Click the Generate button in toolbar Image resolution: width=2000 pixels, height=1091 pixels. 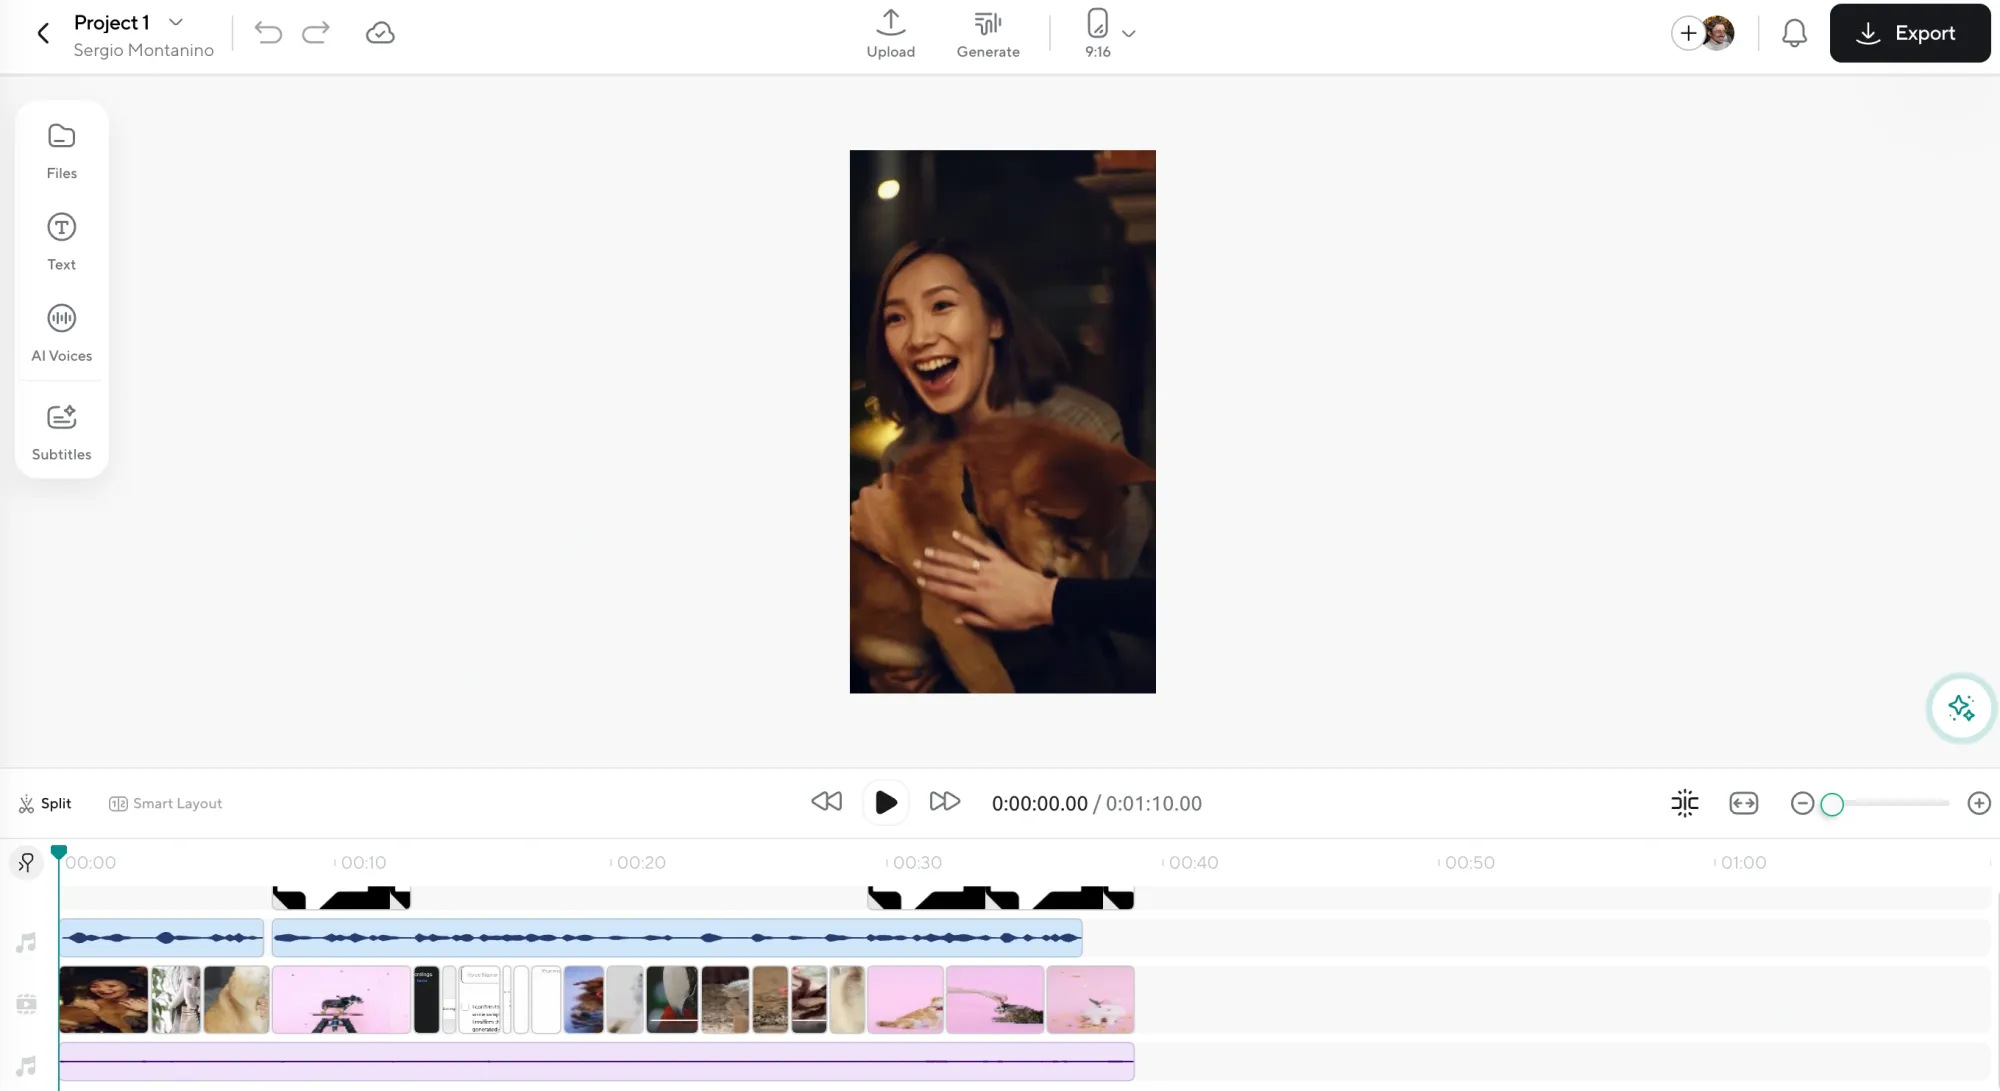[987, 32]
